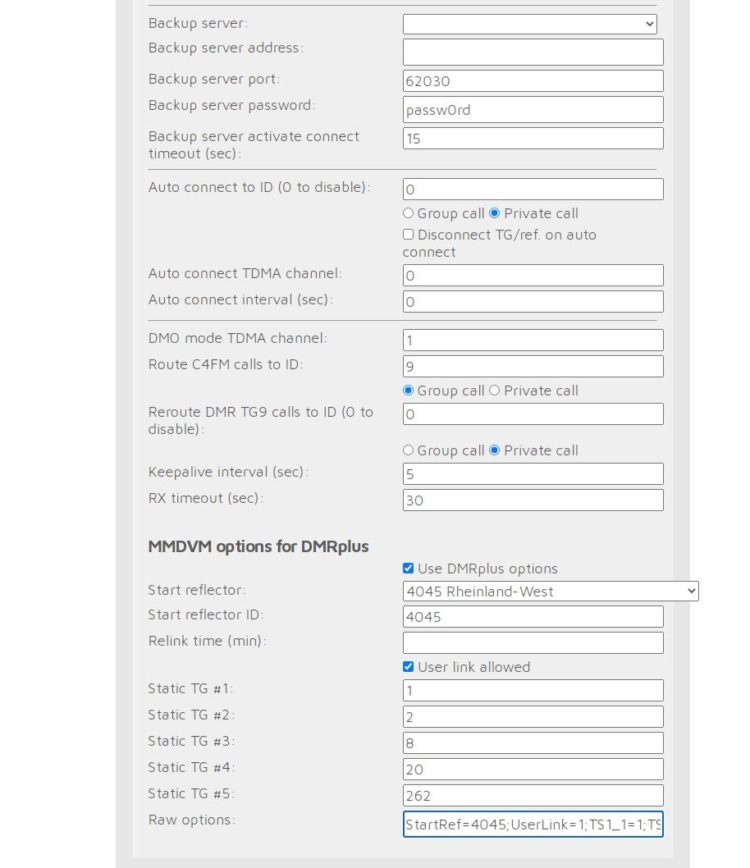Edit the Static TG #3 value
The image size is (750, 868).
[x=532, y=742]
